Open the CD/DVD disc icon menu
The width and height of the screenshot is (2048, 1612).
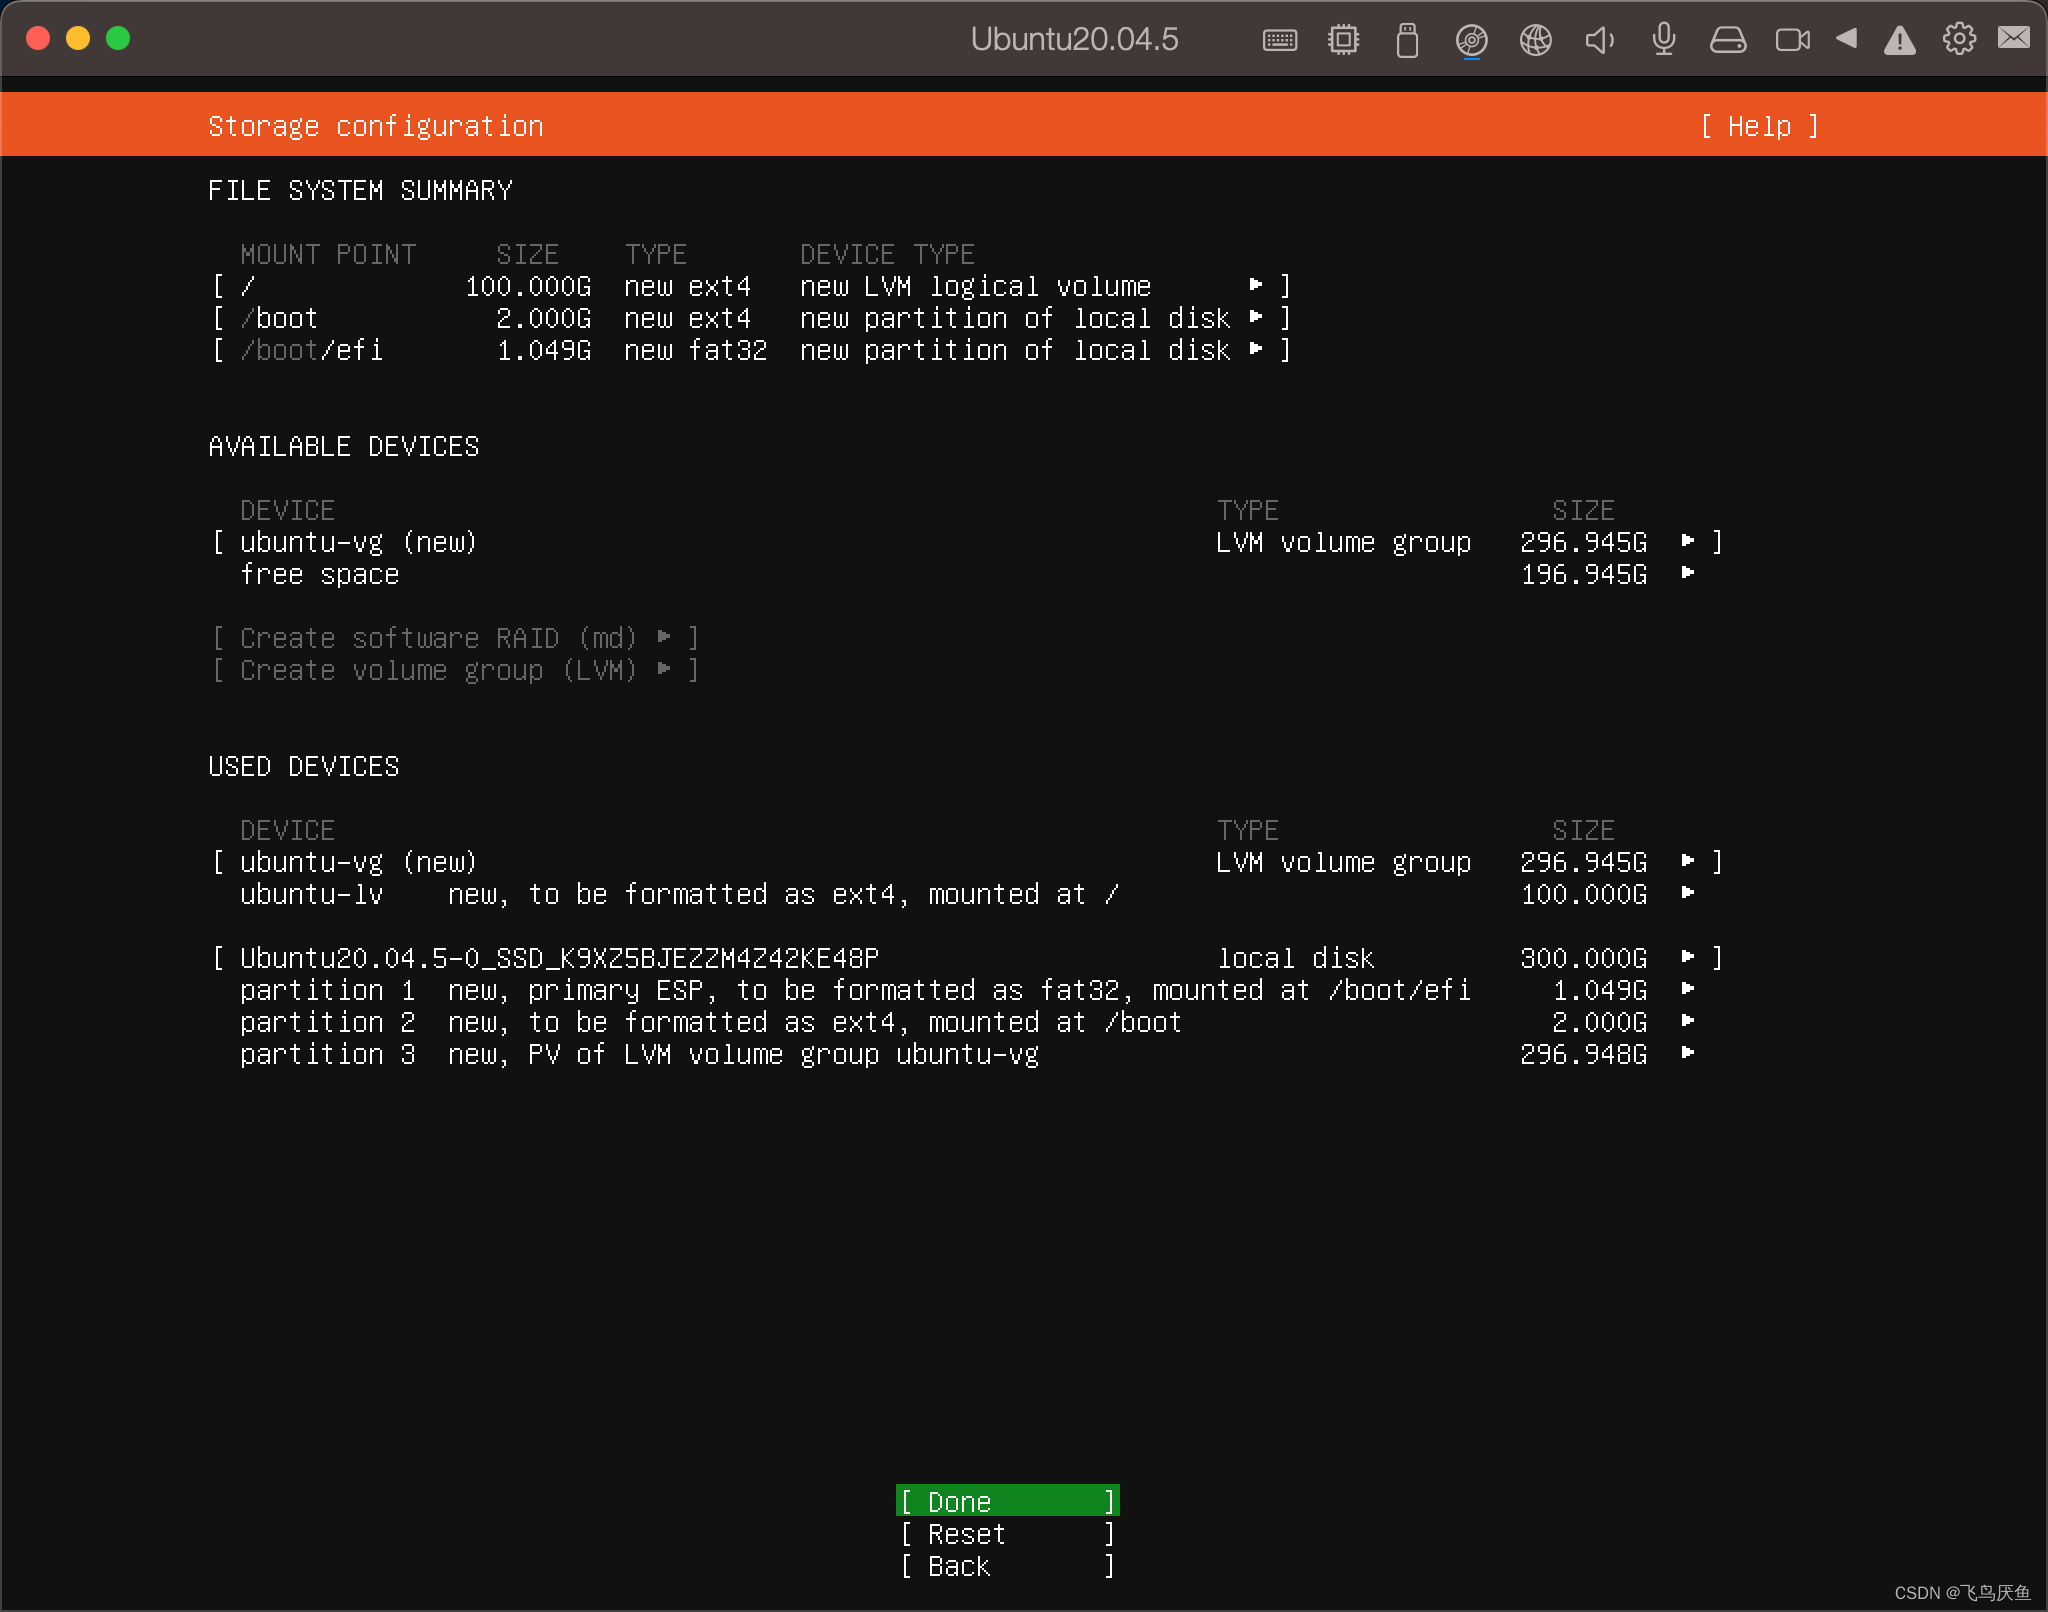(x=1471, y=40)
